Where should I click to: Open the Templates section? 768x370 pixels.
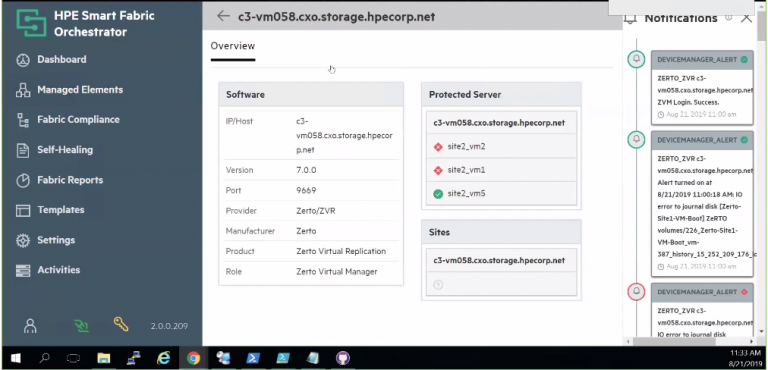click(x=50, y=210)
